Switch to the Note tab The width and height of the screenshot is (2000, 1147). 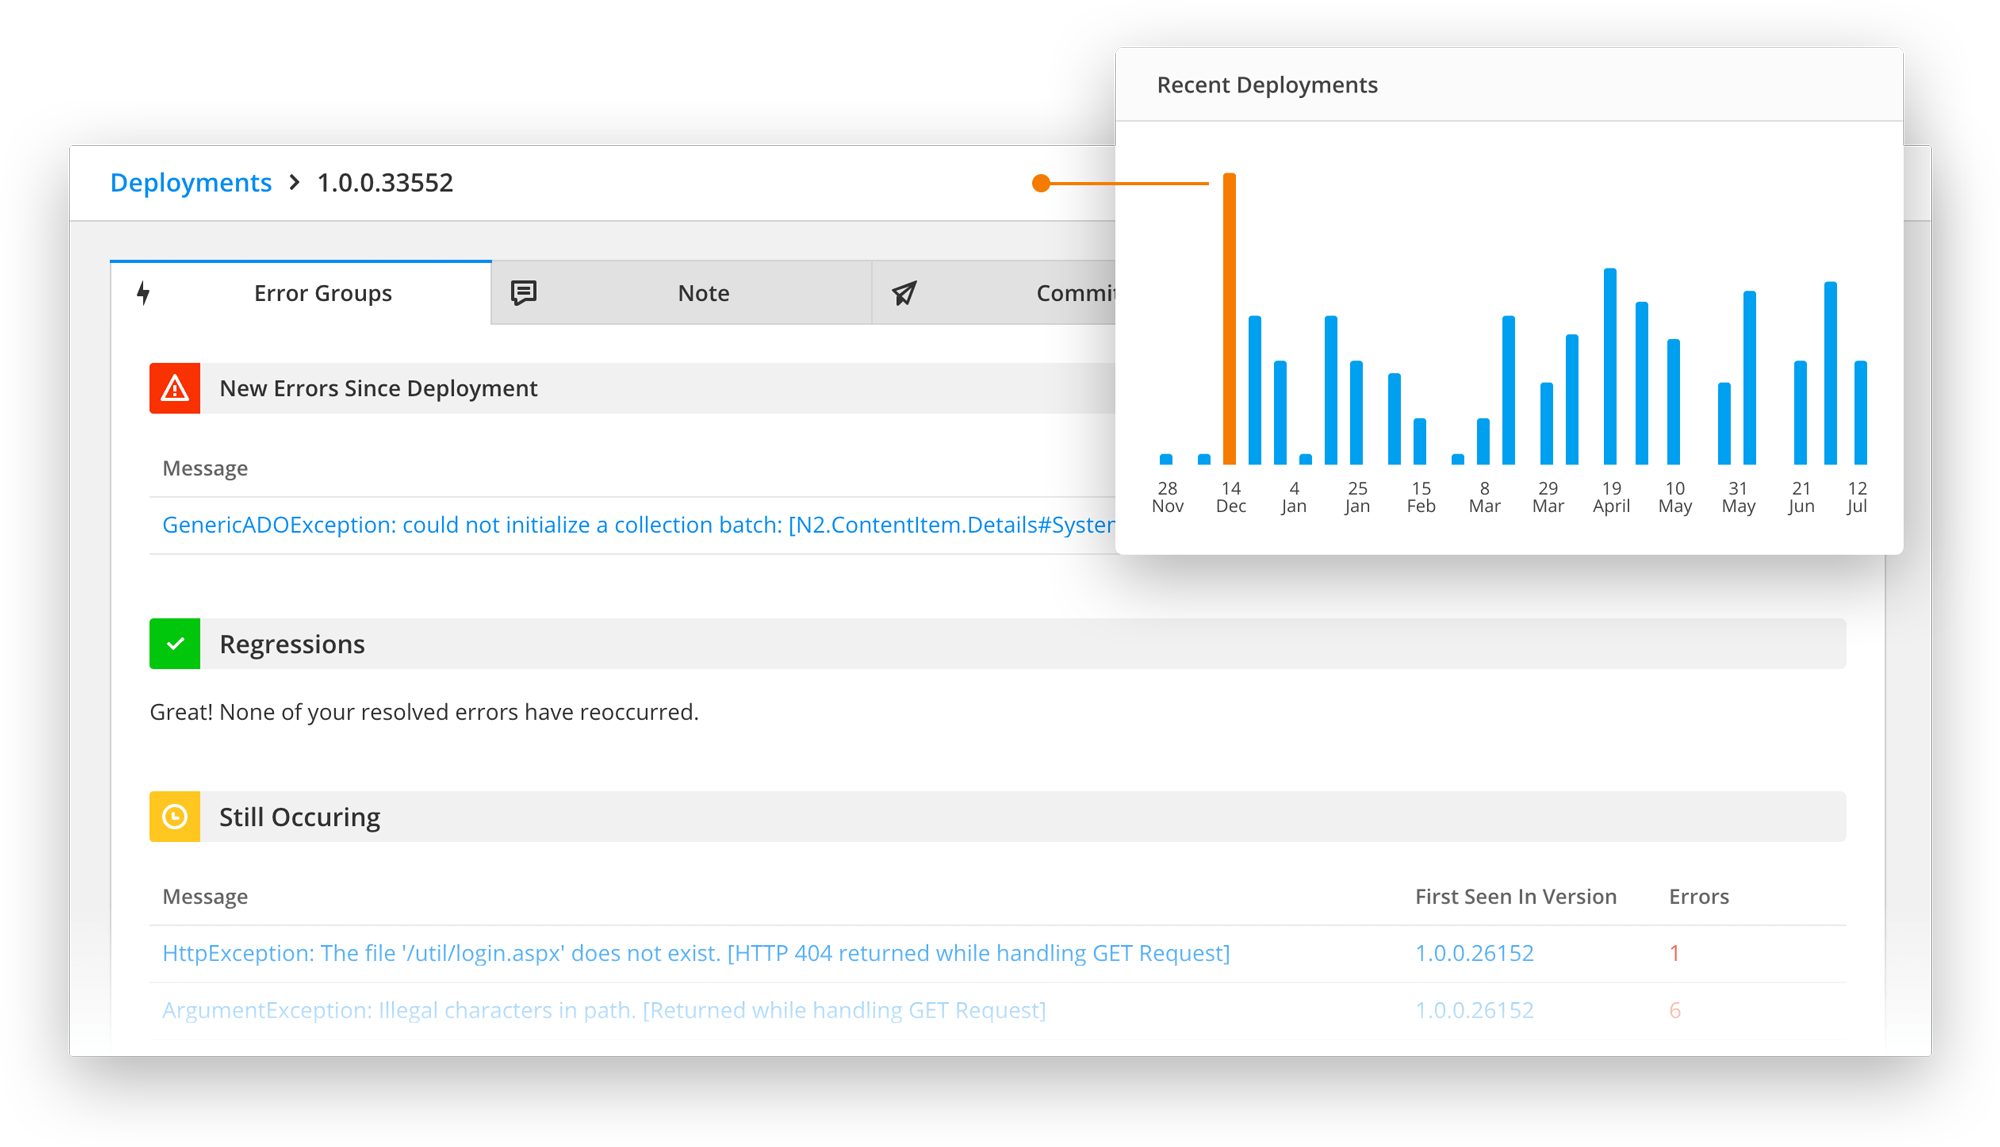pos(703,293)
